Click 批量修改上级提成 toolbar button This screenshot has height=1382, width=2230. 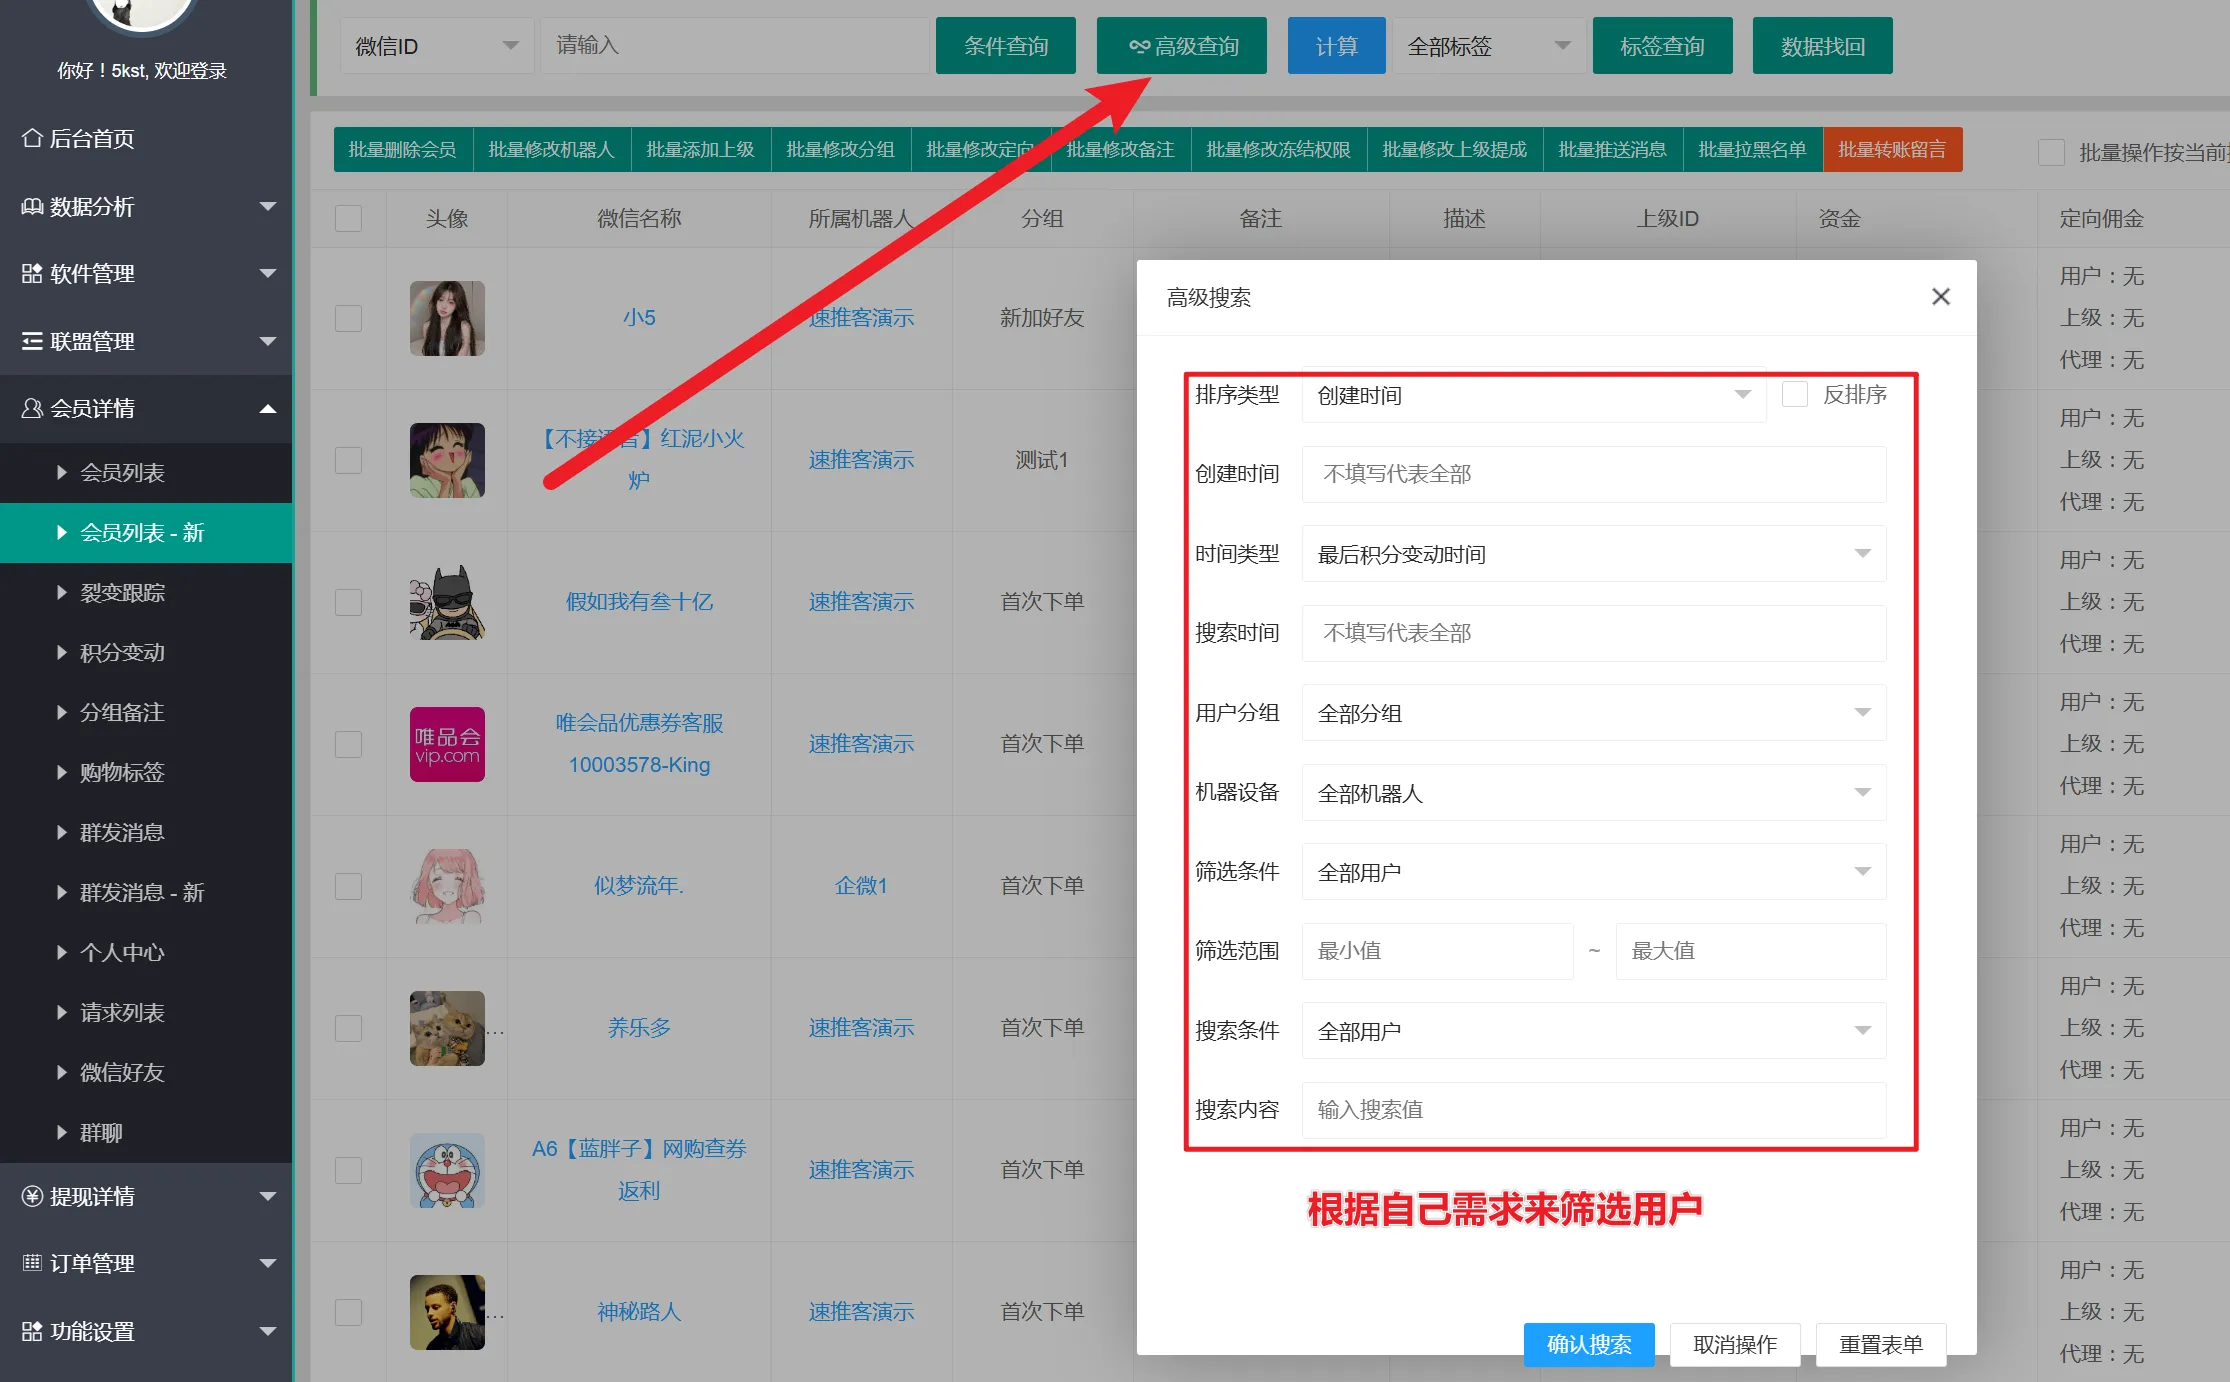[1454, 150]
